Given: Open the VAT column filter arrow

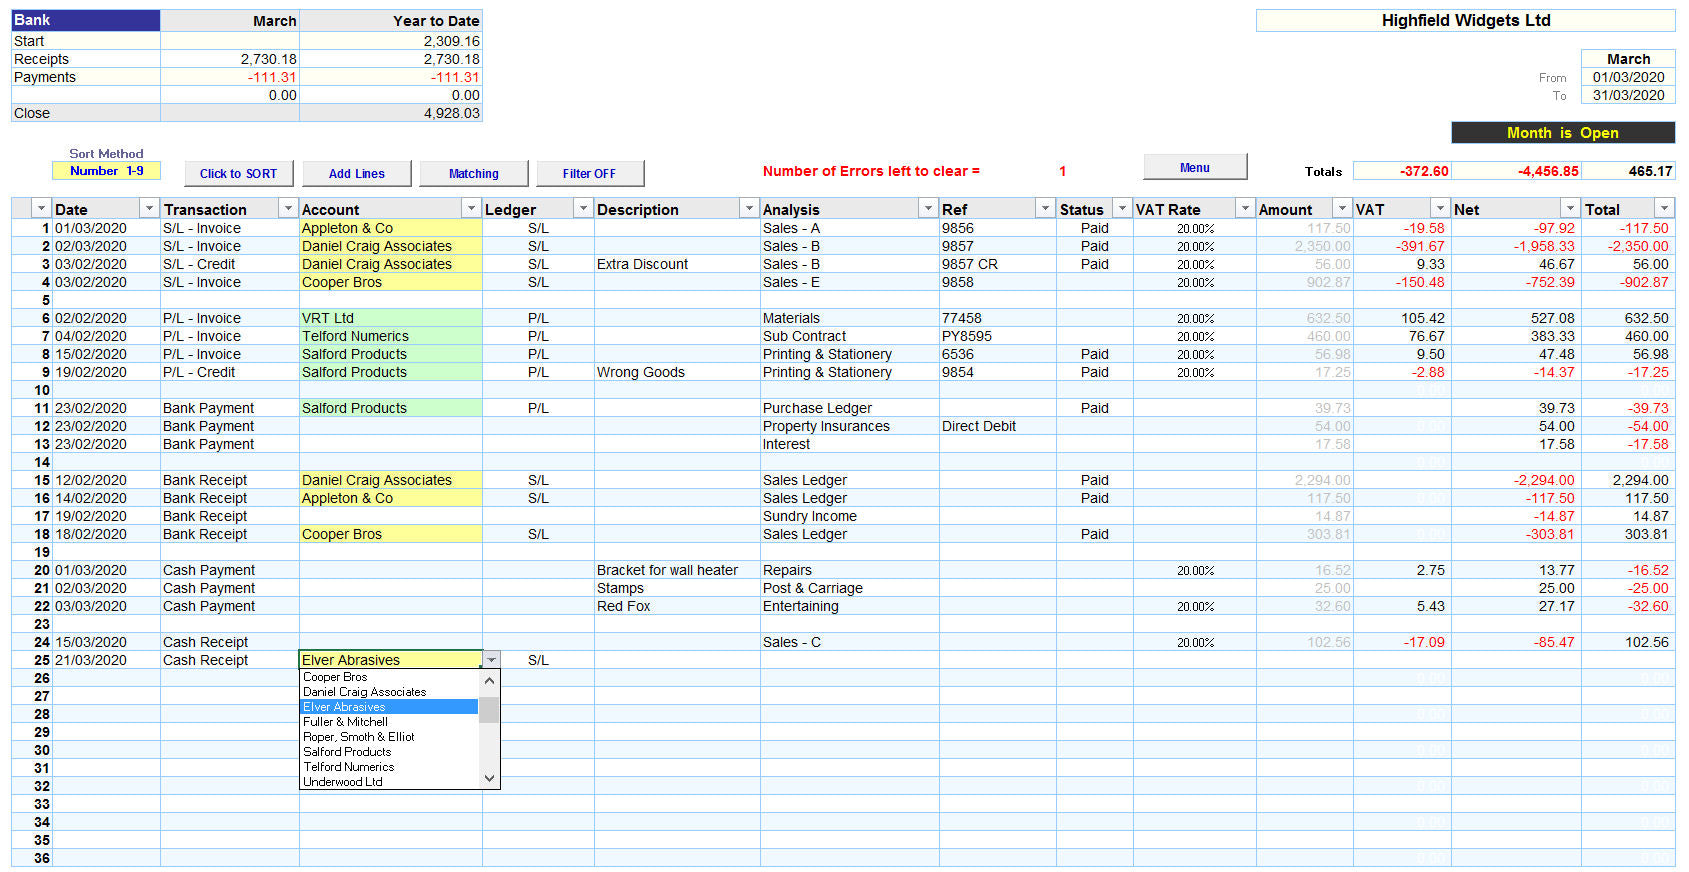Looking at the screenshot, I should [1440, 208].
